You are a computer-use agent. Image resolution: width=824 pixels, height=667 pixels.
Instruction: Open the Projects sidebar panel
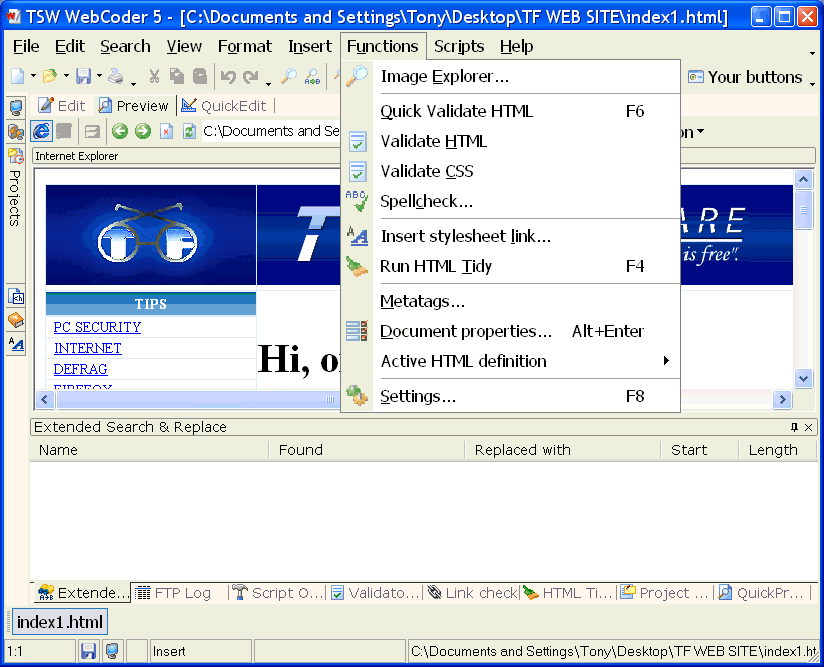pos(15,198)
